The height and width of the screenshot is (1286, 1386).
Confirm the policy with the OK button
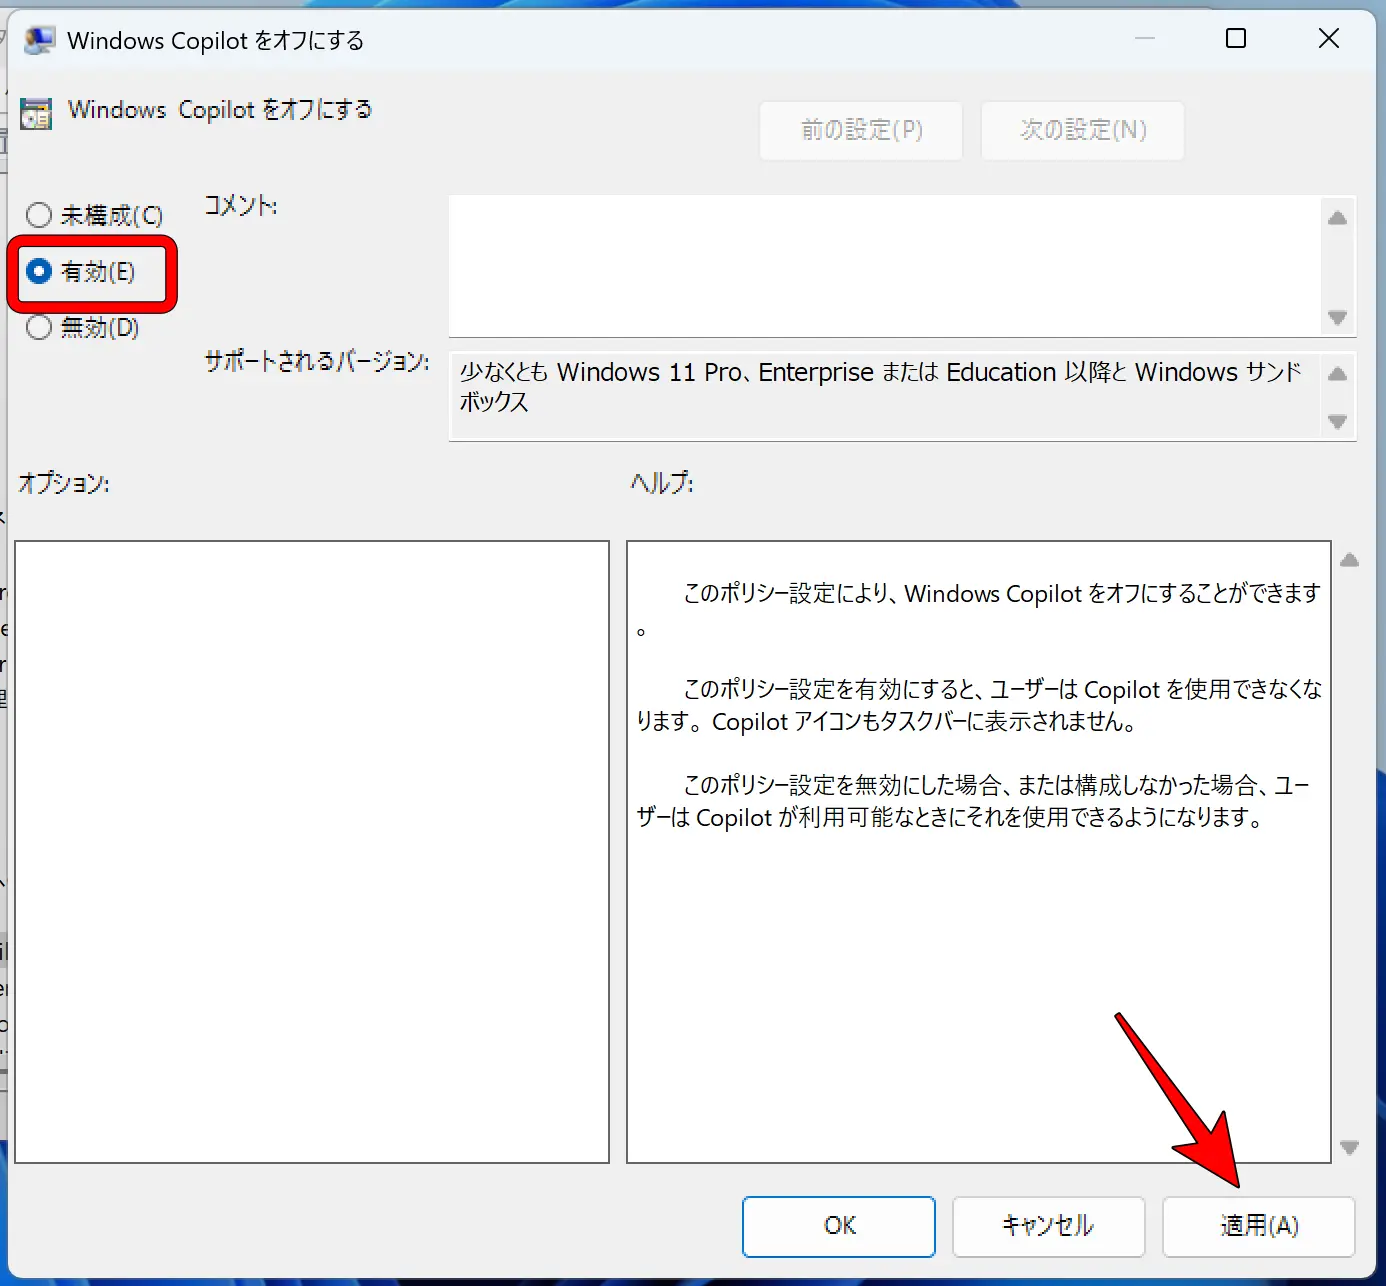coord(838,1226)
